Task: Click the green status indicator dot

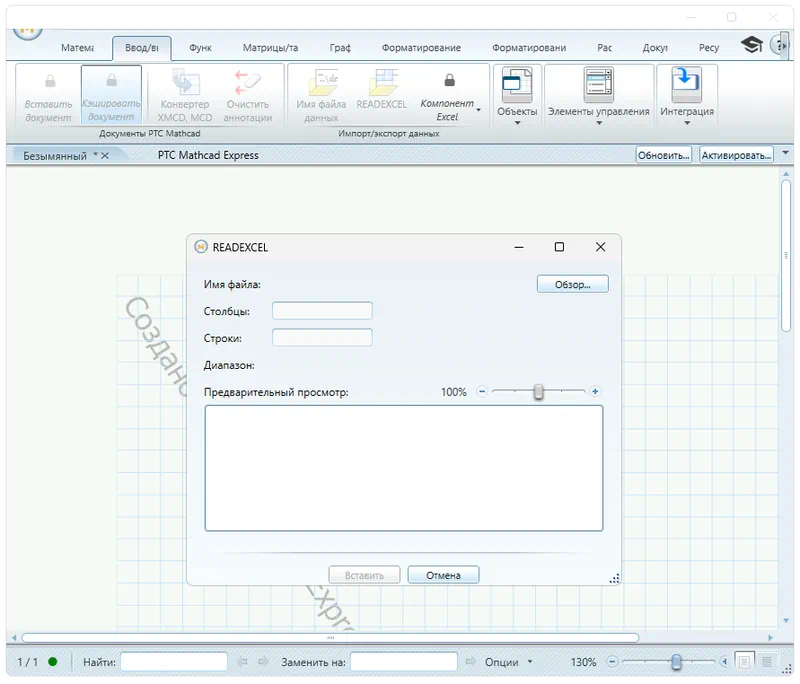Action: click(52, 662)
